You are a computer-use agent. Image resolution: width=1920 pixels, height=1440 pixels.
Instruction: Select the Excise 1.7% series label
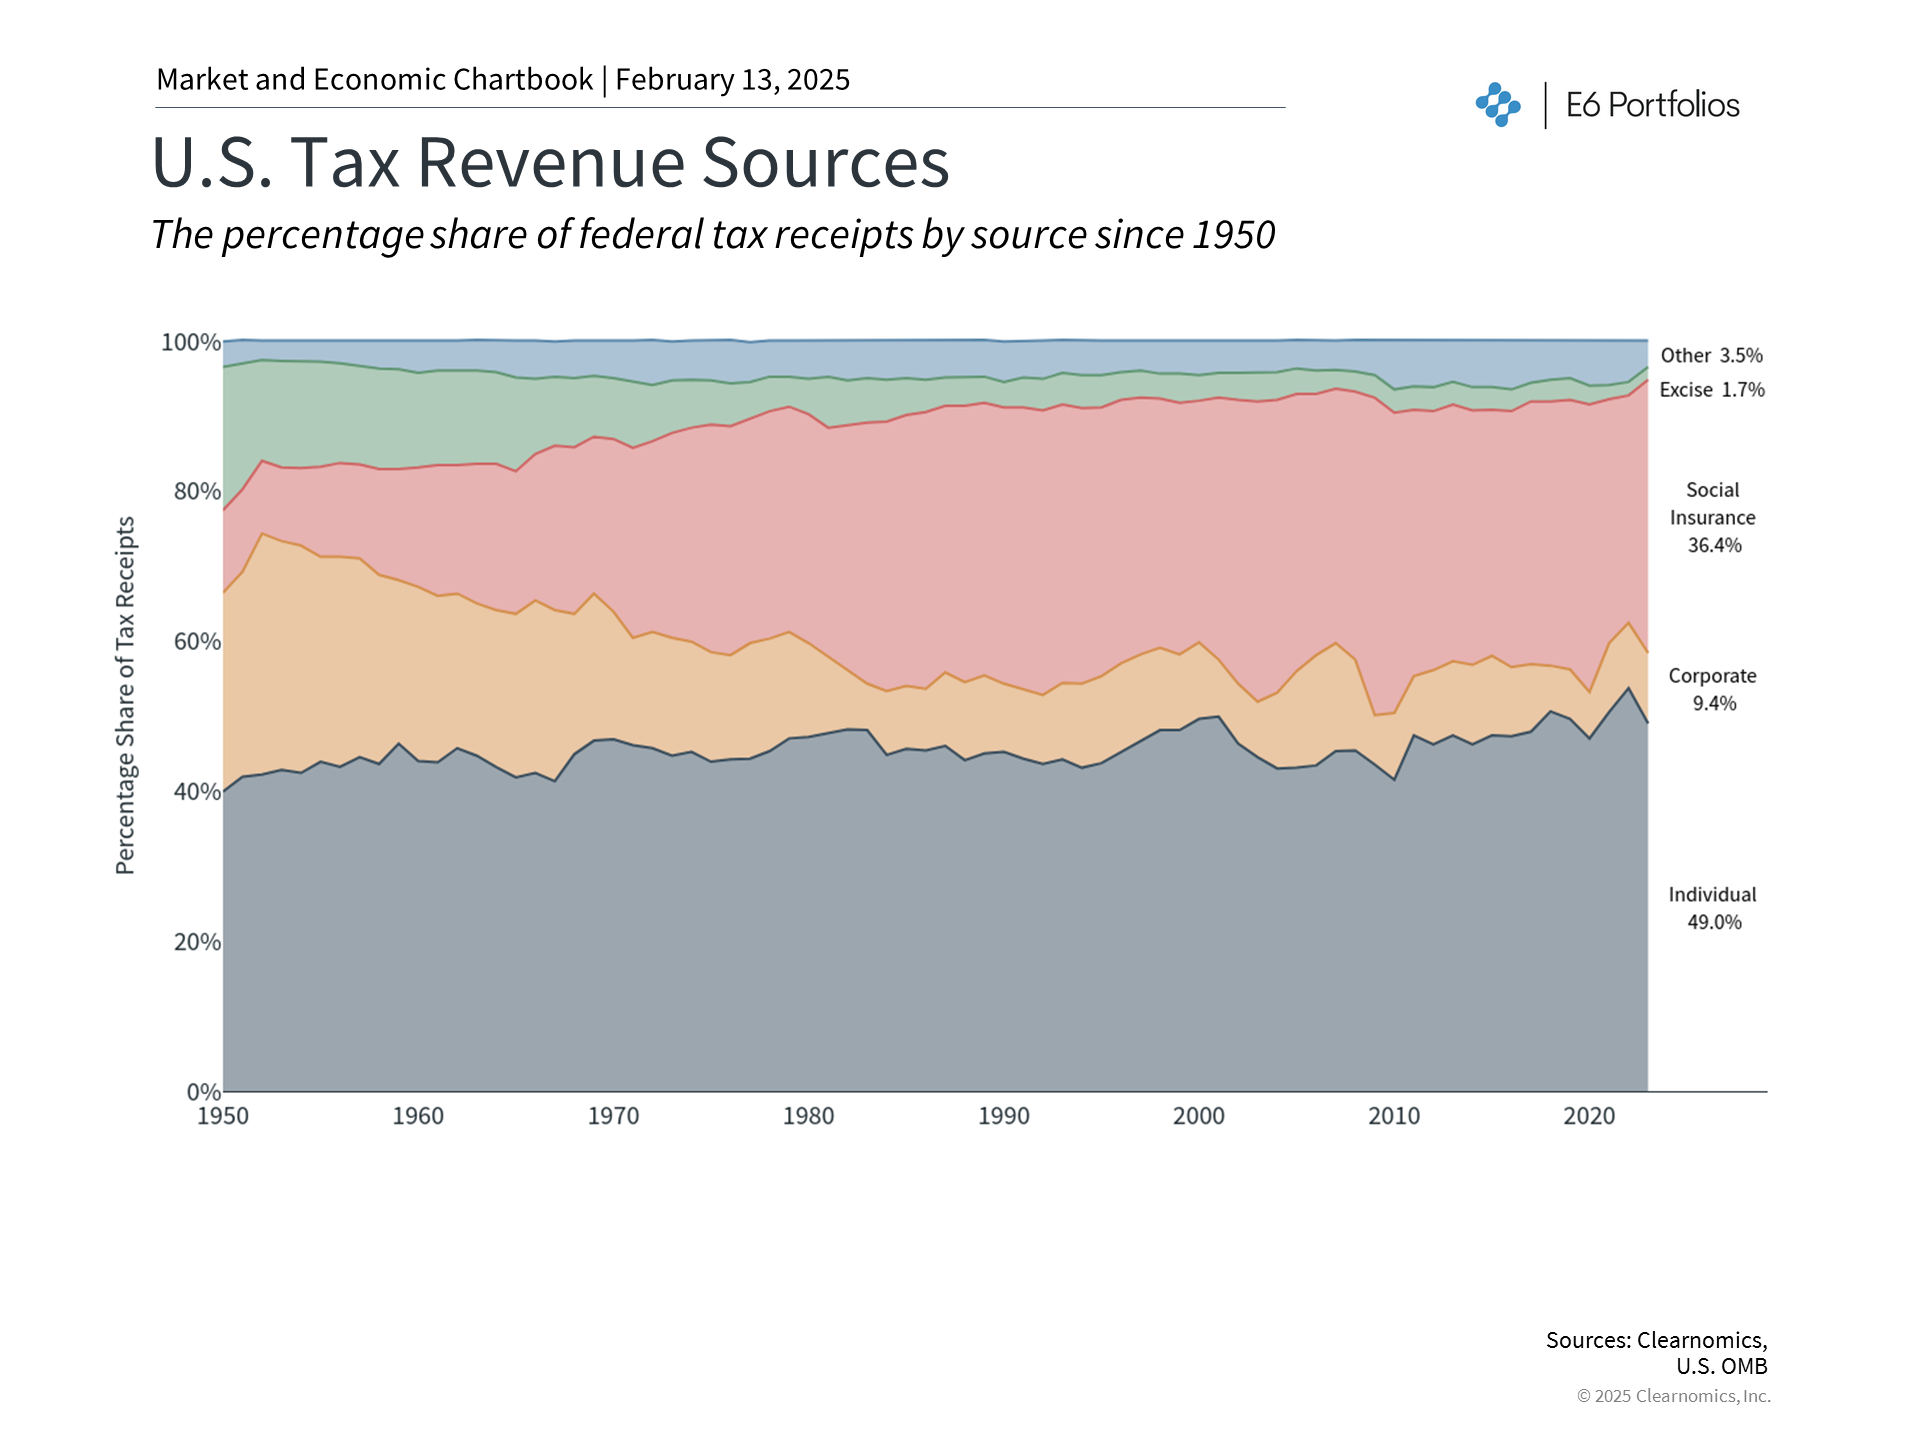(1711, 390)
